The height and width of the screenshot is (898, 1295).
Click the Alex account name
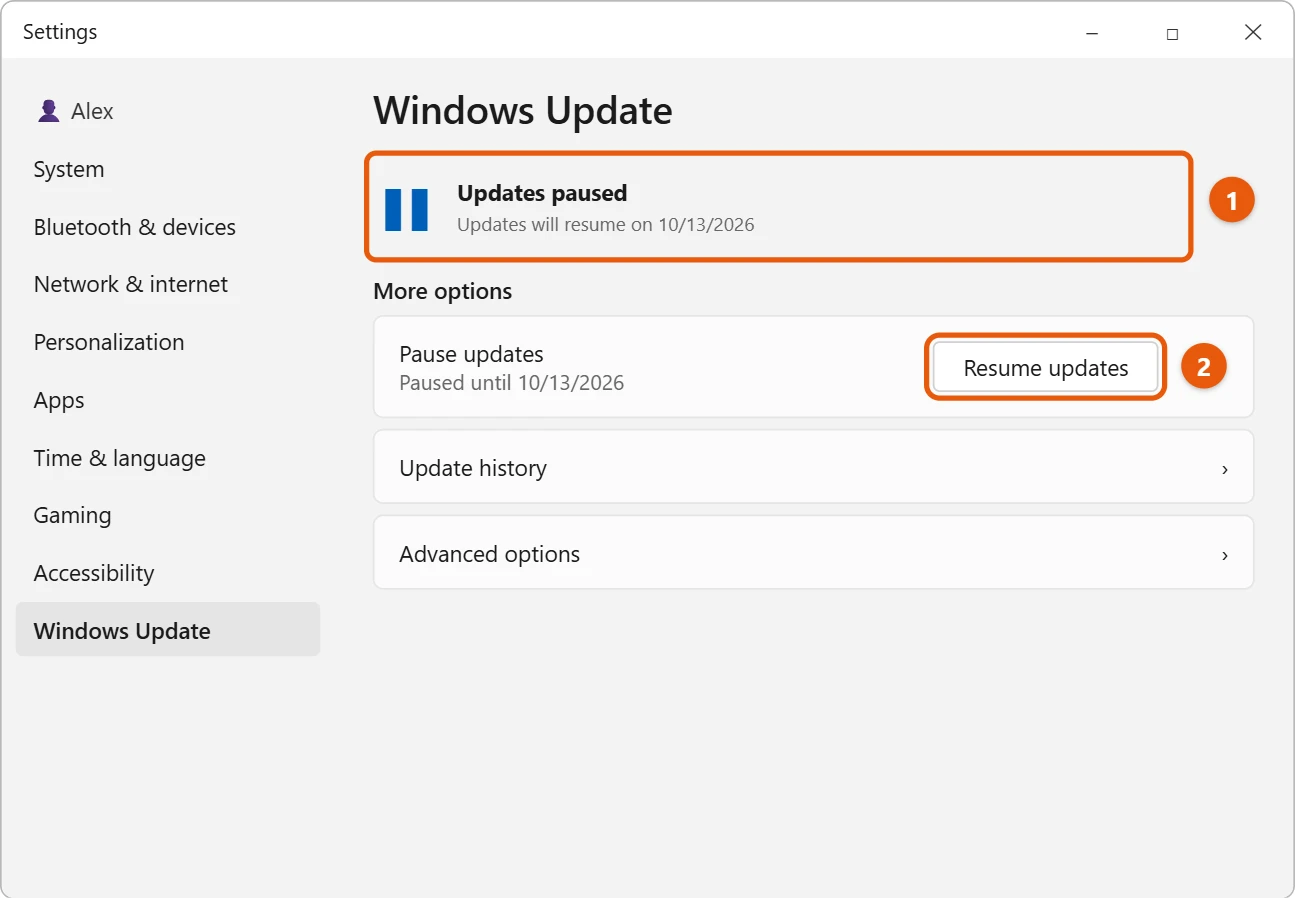coord(92,111)
